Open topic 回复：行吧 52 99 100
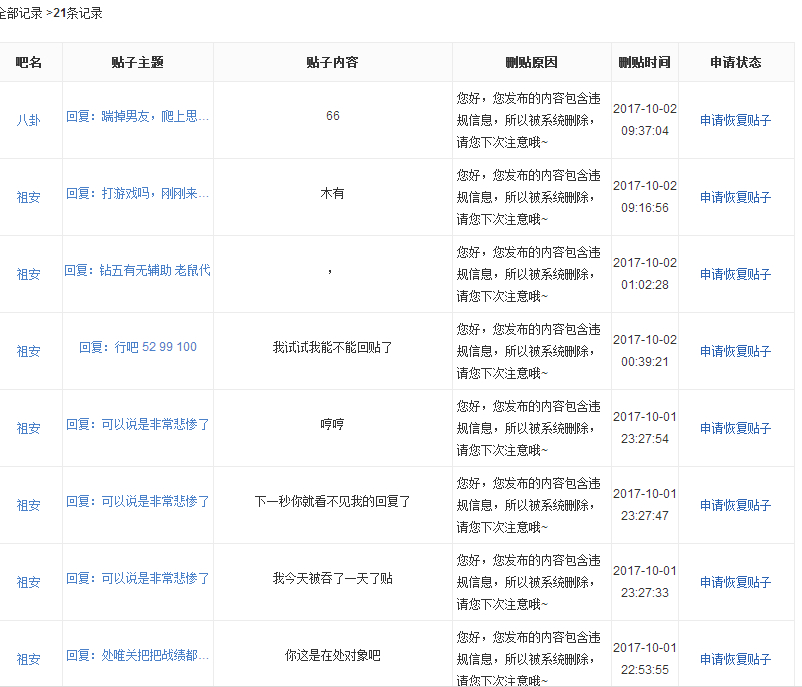Screen dimensions: 802x687 click(138, 347)
